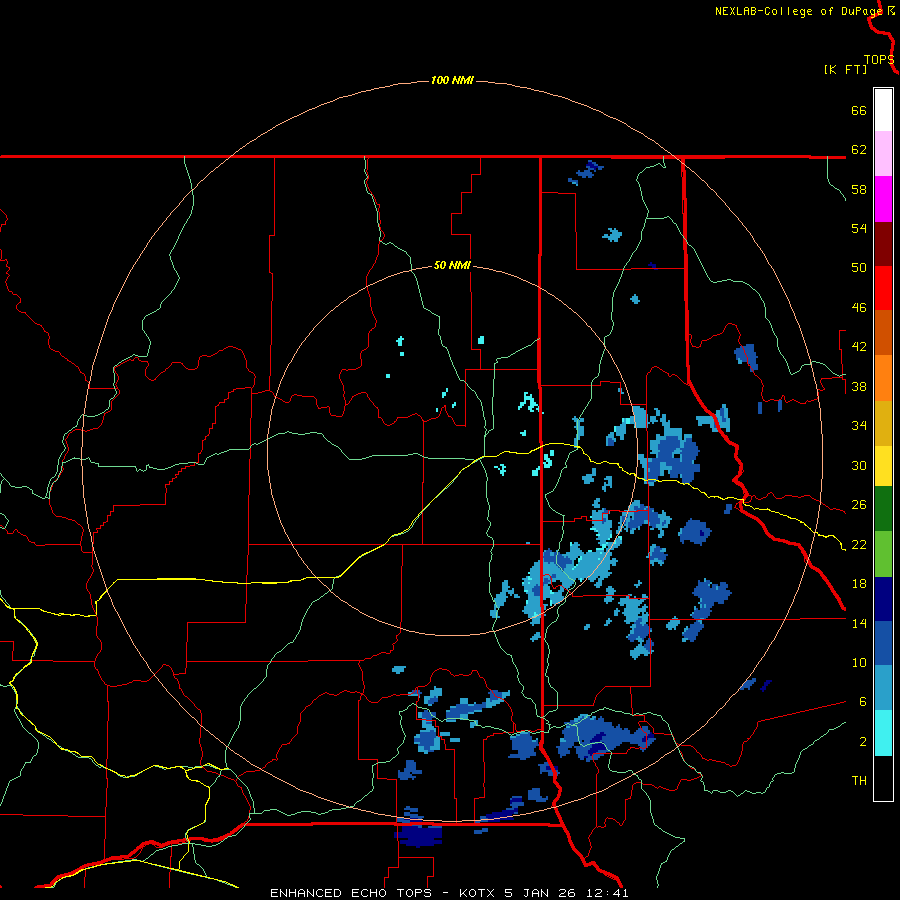Click the white segment of the echo tops scale
Viewport: 900px width, 900px height.
pos(883,110)
